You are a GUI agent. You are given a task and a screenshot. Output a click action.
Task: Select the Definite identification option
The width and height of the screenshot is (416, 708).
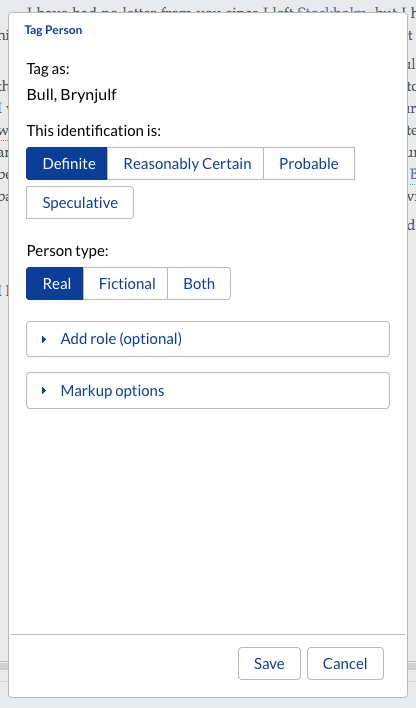point(67,163)
